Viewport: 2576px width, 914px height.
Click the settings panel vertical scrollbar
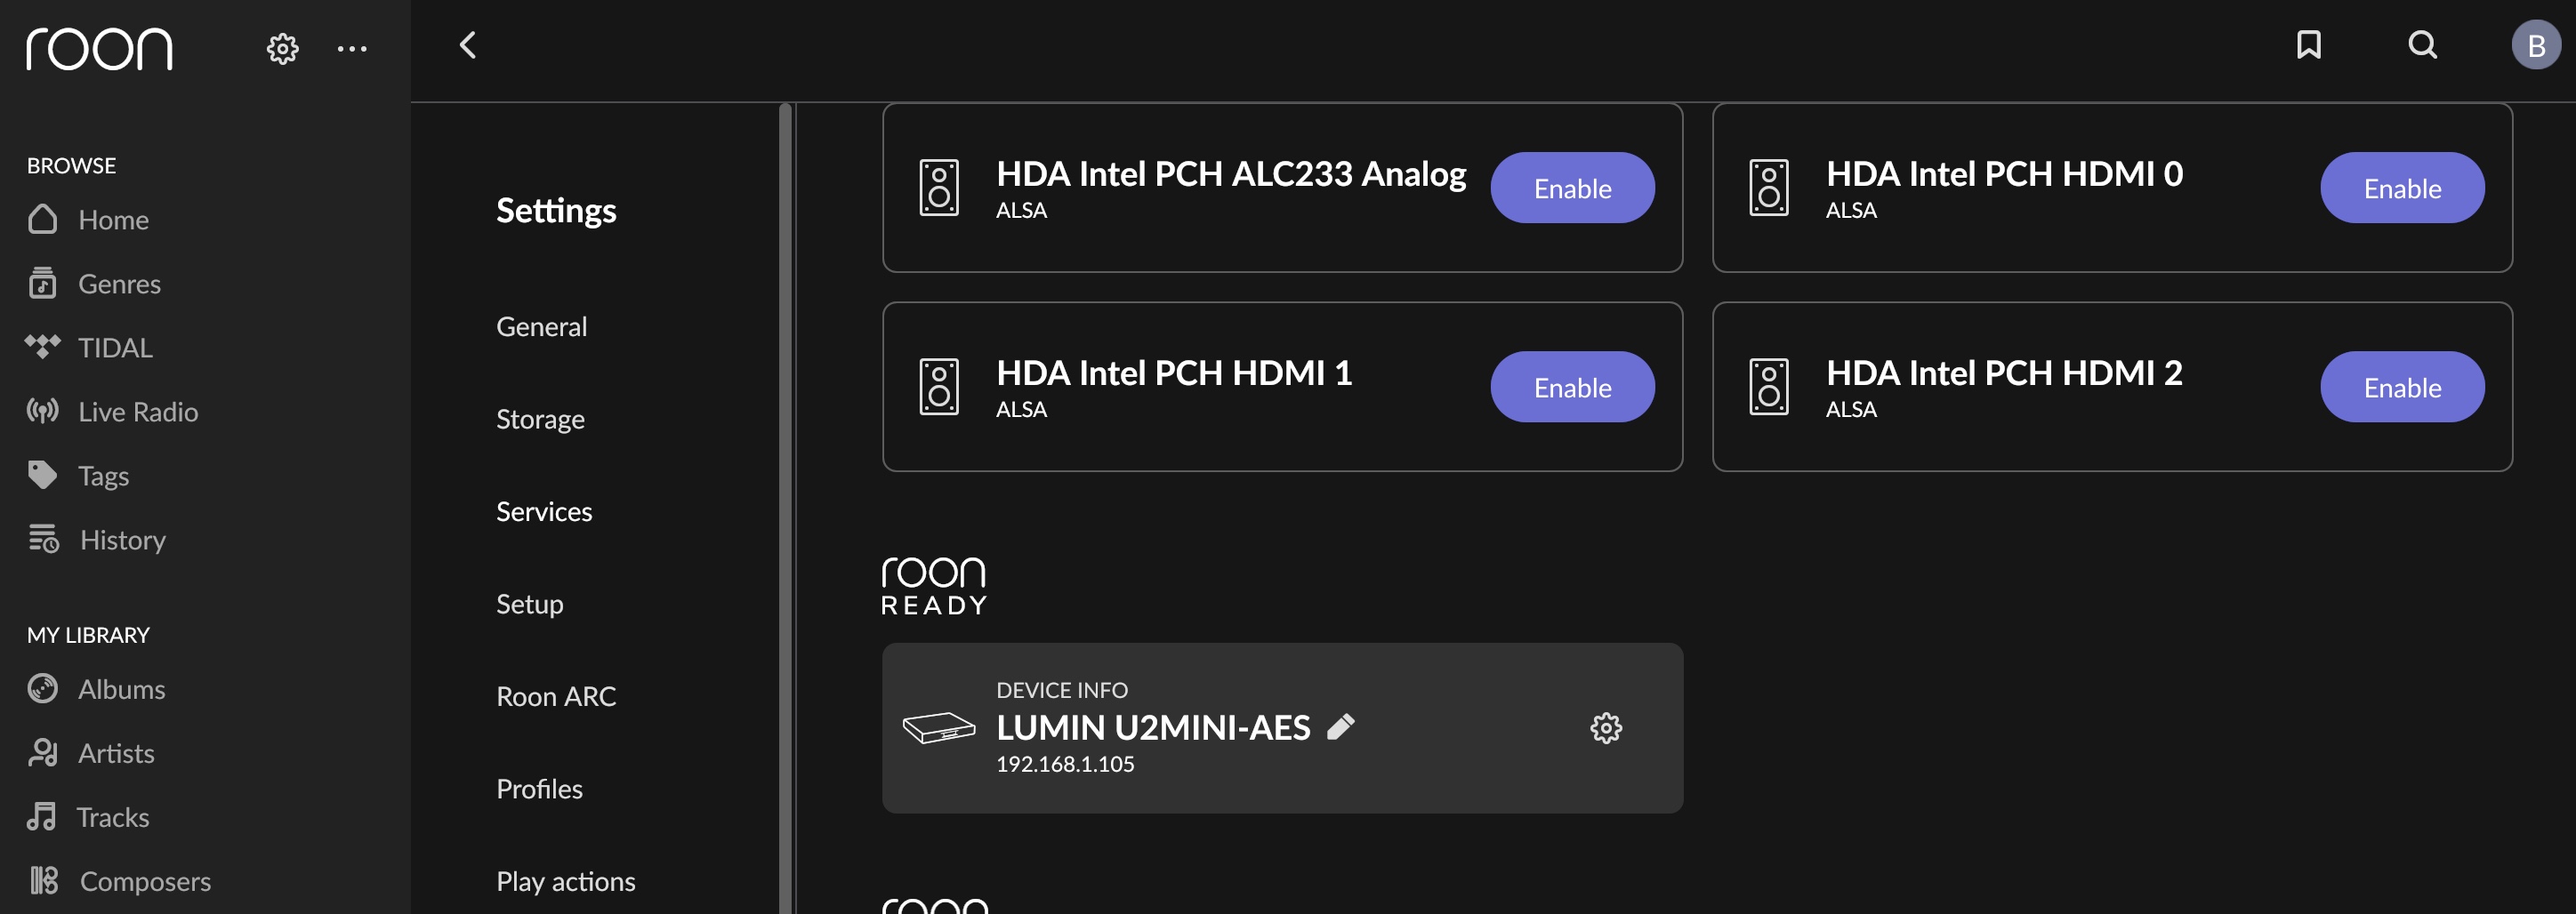tap(785, 508)
